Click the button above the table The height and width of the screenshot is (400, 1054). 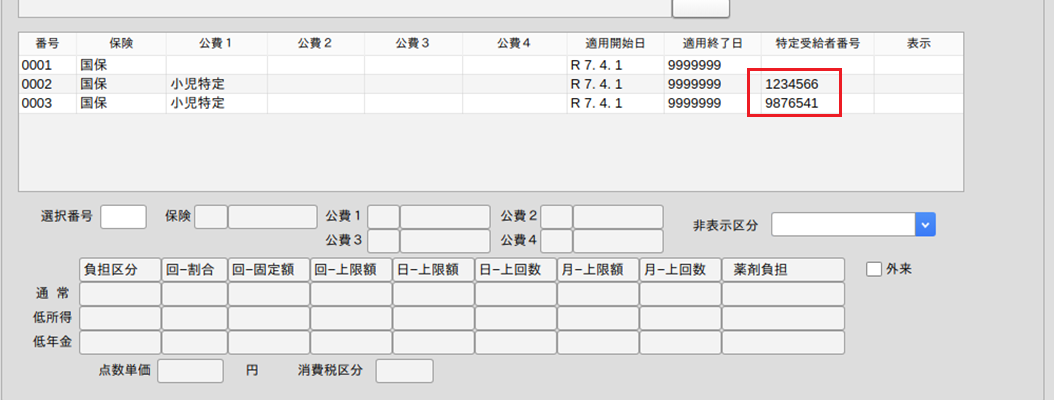700,8
